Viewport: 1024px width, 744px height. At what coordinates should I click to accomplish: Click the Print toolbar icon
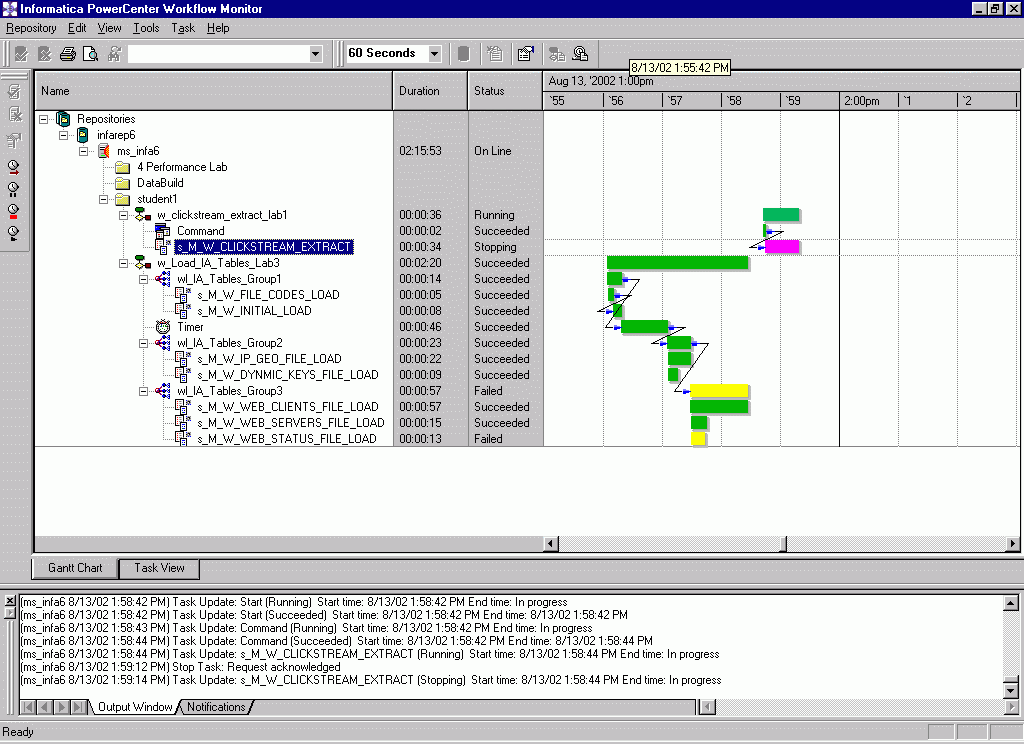pos(67,54)
